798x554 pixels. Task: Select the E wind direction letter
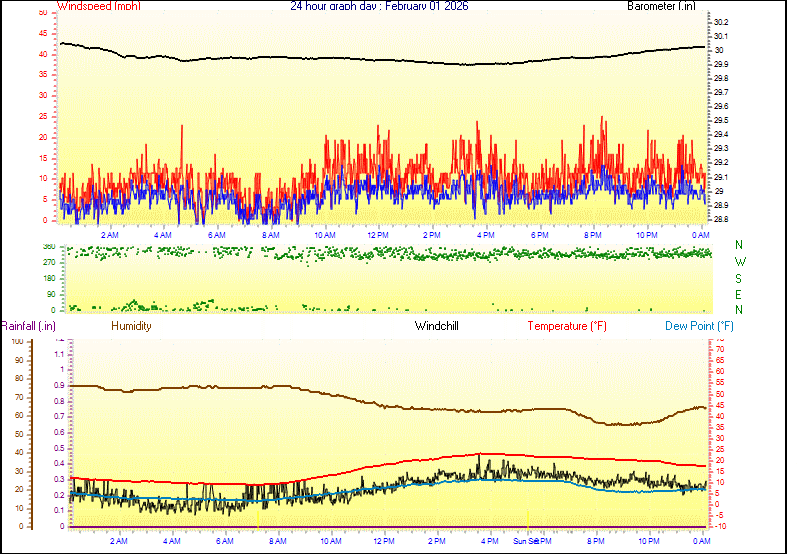(x=739, y=294)
